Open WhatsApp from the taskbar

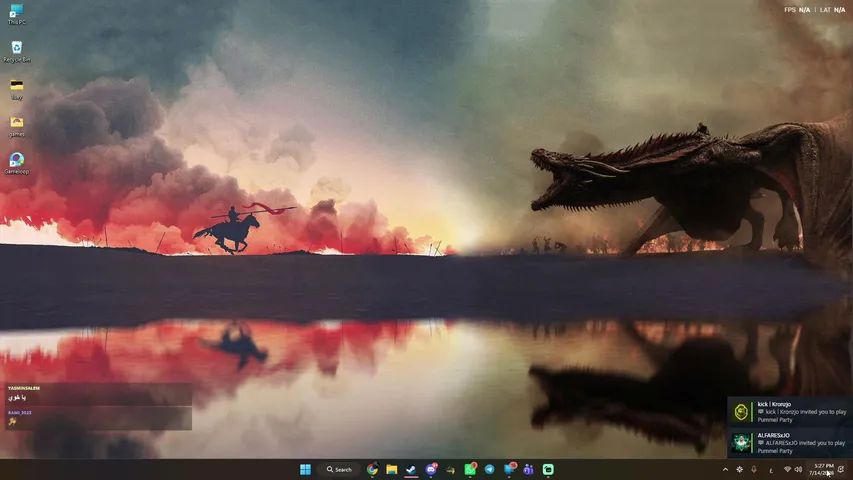tap(470, 469)
